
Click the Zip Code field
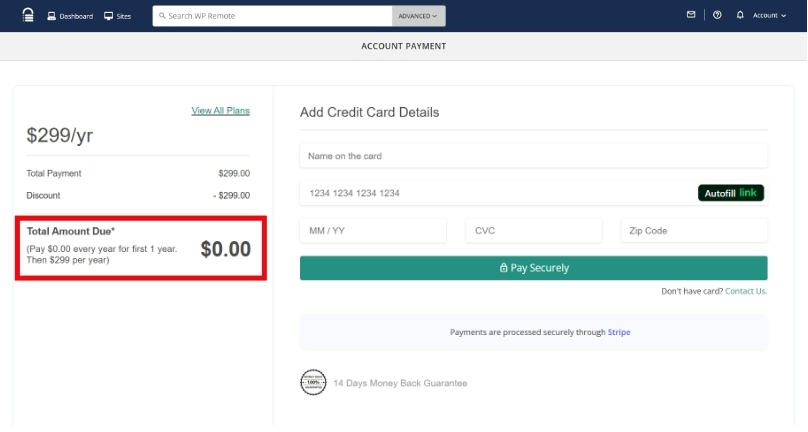(x=693, y=231)
